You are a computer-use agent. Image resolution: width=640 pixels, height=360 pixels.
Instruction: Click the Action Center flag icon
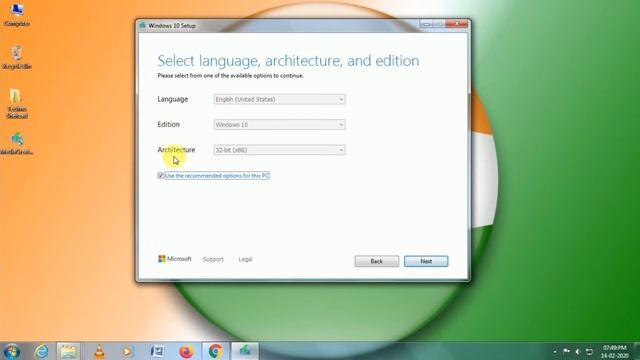(x=566, y=351)
